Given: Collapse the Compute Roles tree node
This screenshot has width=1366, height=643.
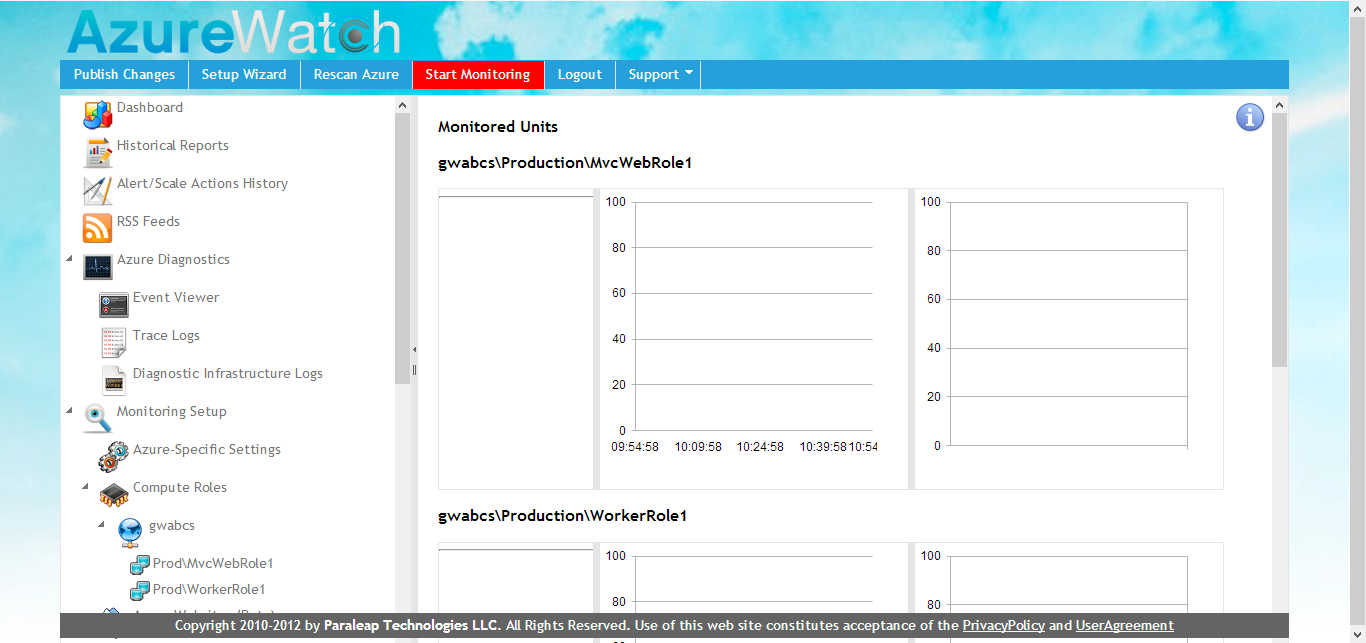Looking at the screenshot, I should [85, 487].
